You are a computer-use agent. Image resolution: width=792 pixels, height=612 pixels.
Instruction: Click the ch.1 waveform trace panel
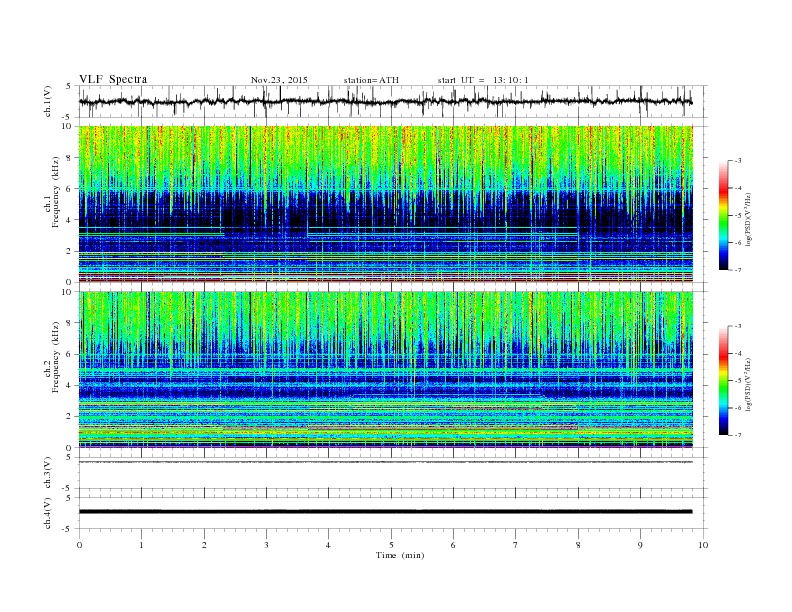coord(393,101)
